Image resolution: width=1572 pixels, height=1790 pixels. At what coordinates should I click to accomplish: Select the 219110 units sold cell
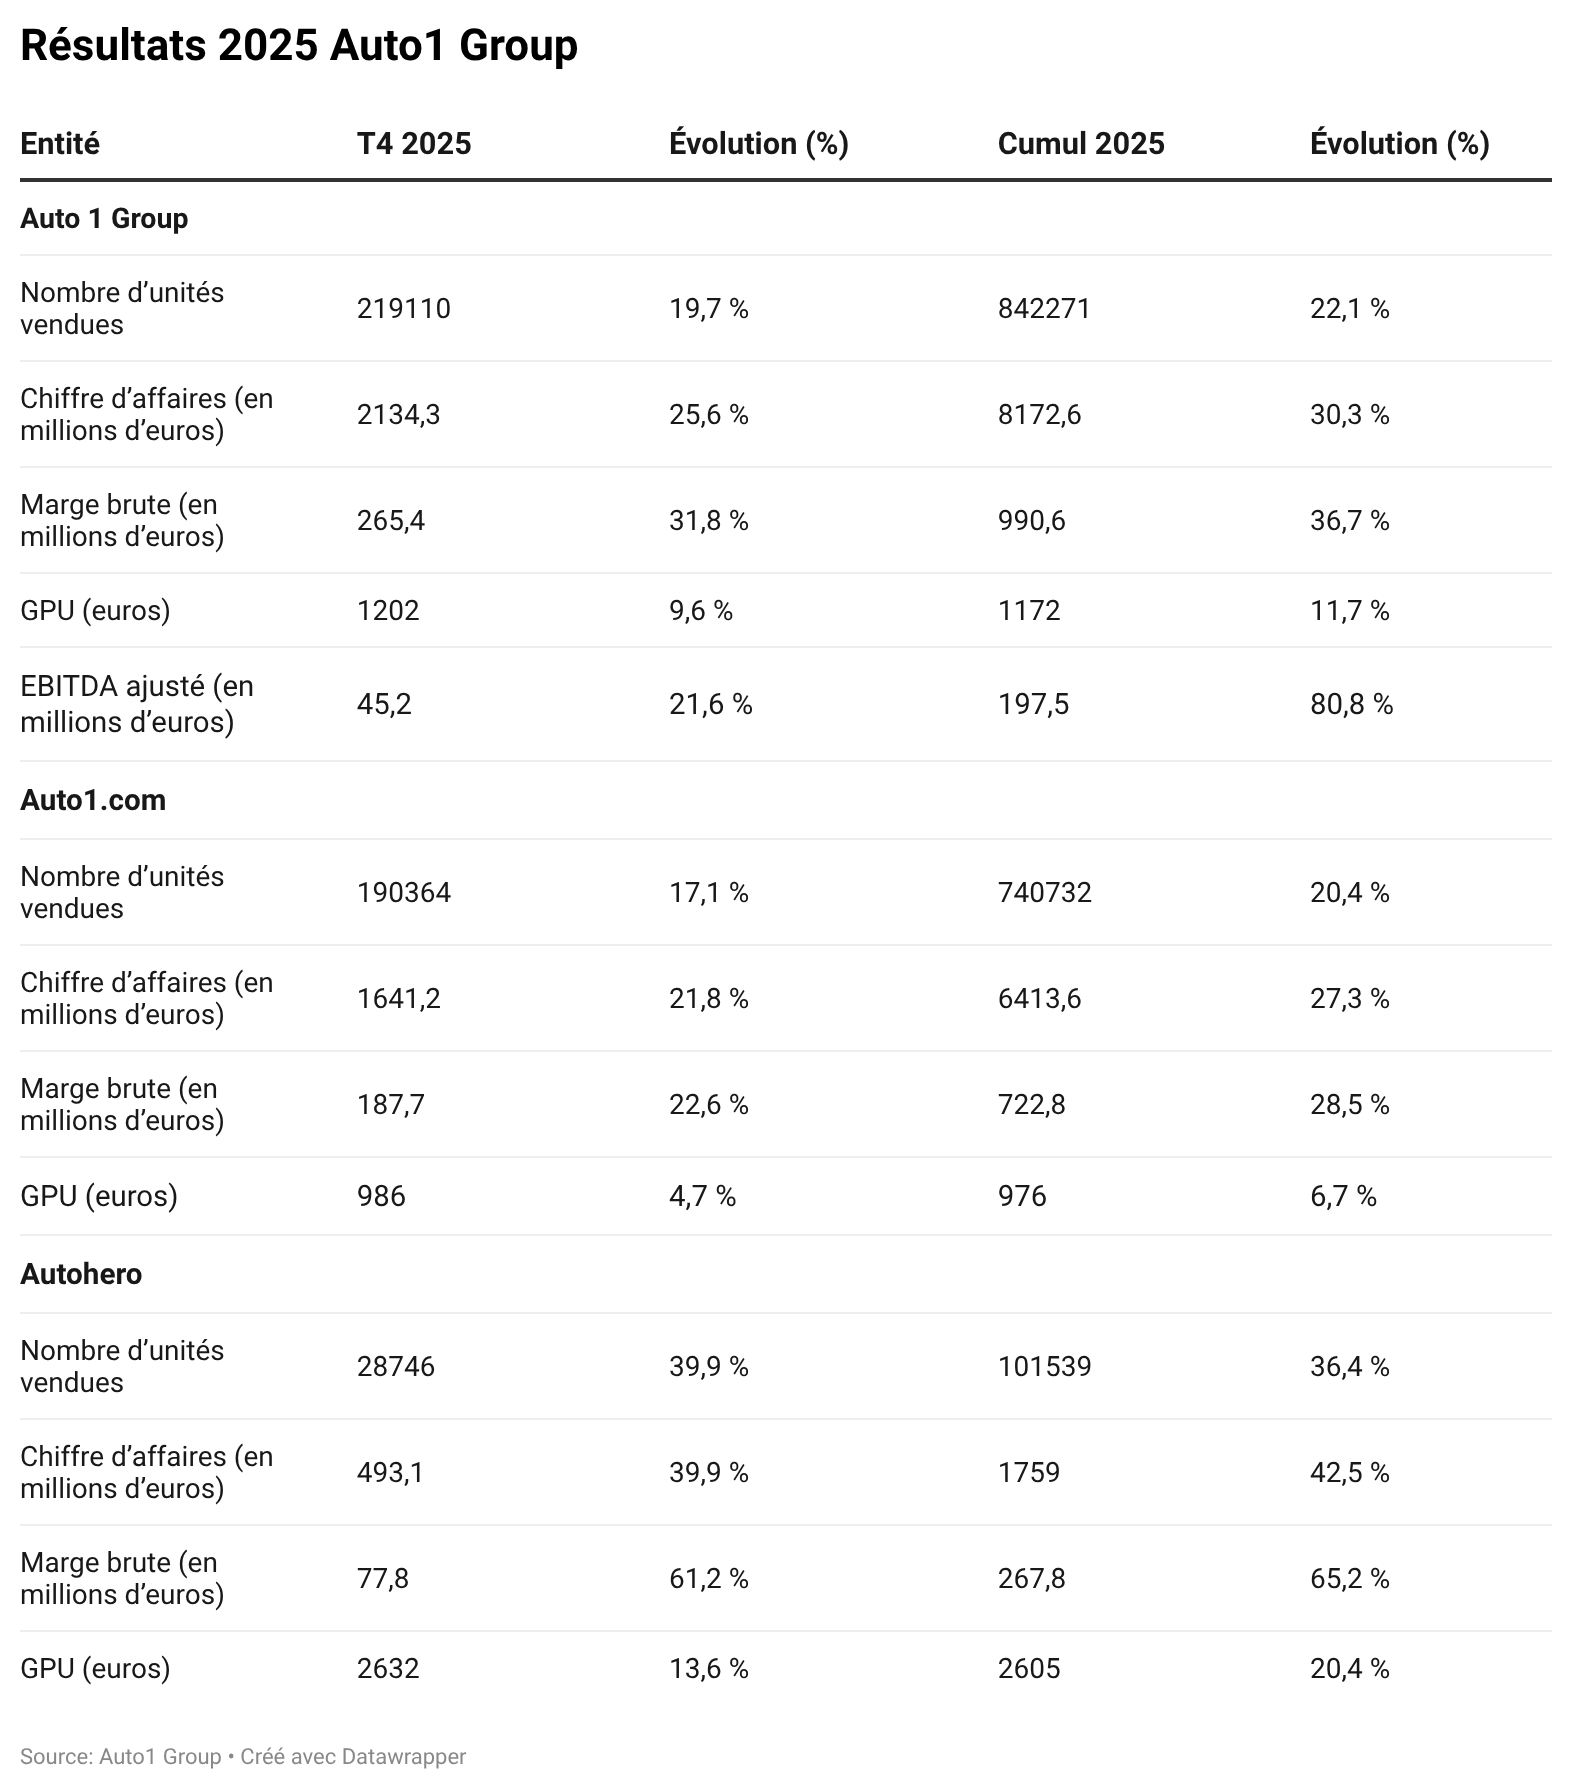coord(404,308)
